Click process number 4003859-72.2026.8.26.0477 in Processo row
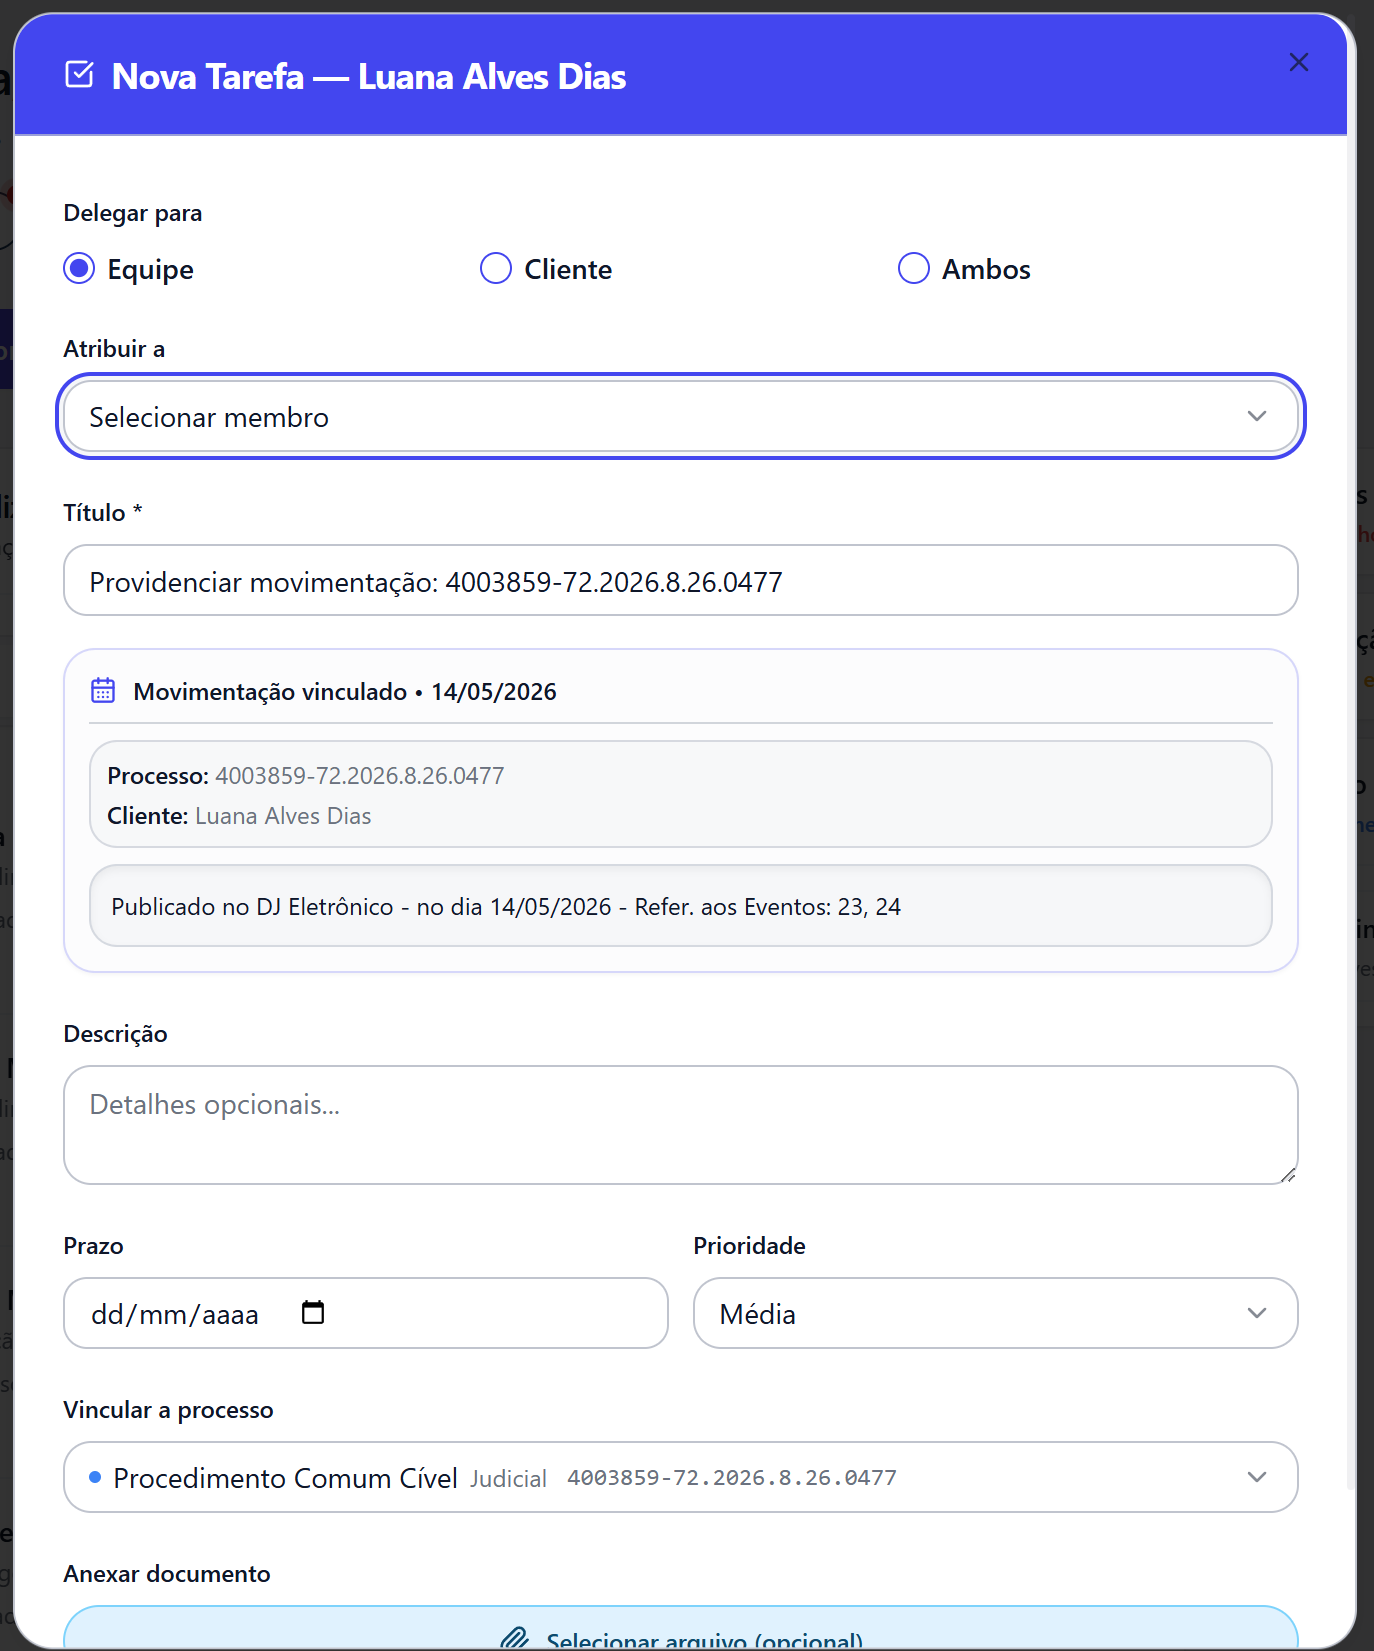 tap(360, 776)
